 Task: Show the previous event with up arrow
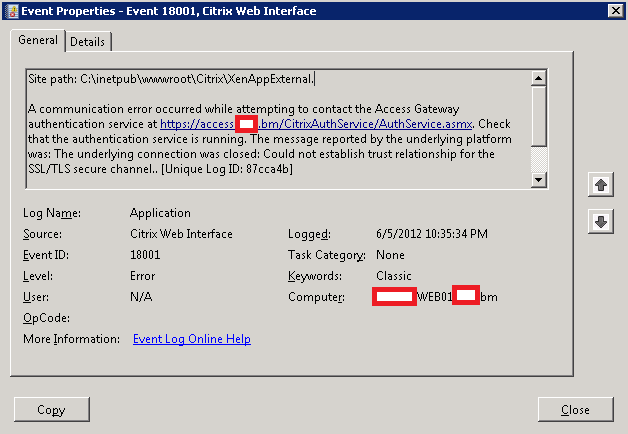[600, 185]
